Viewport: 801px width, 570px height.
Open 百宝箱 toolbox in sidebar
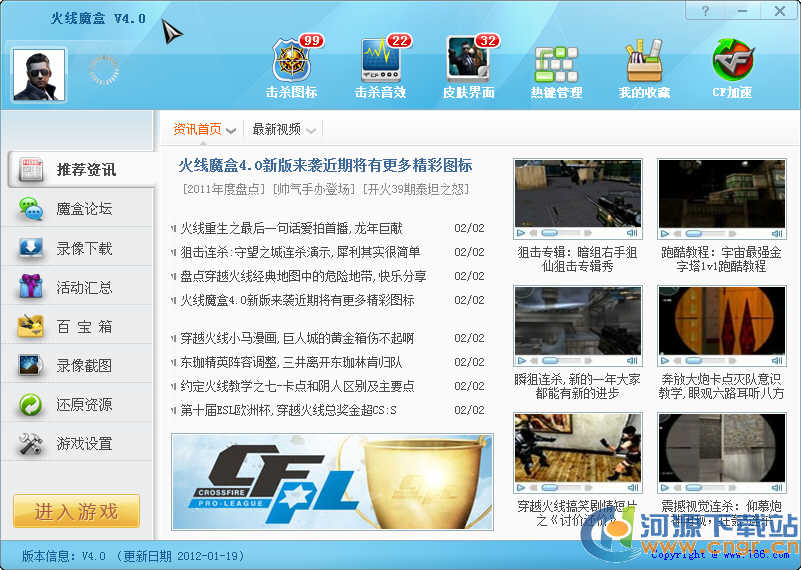78,326
